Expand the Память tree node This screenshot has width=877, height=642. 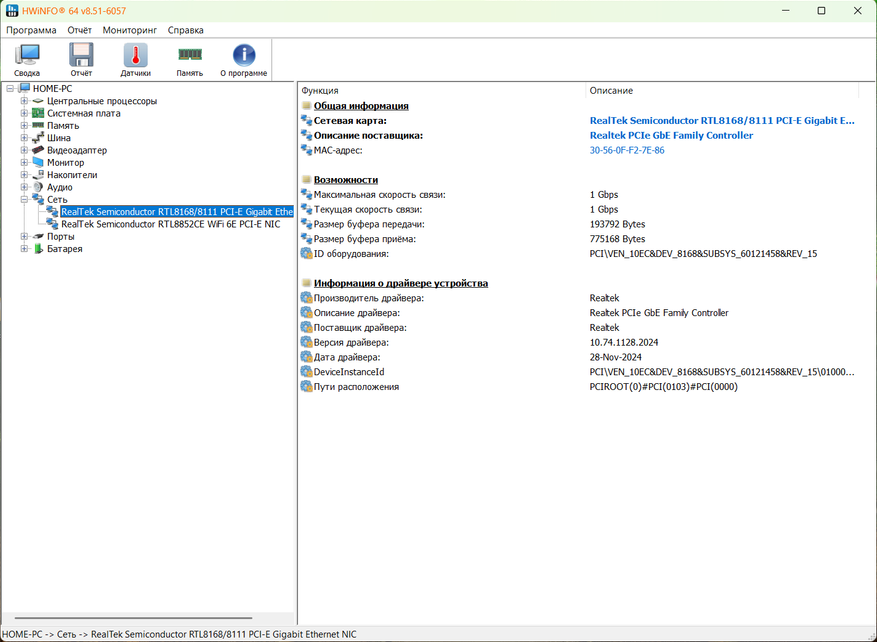(24, 126)
